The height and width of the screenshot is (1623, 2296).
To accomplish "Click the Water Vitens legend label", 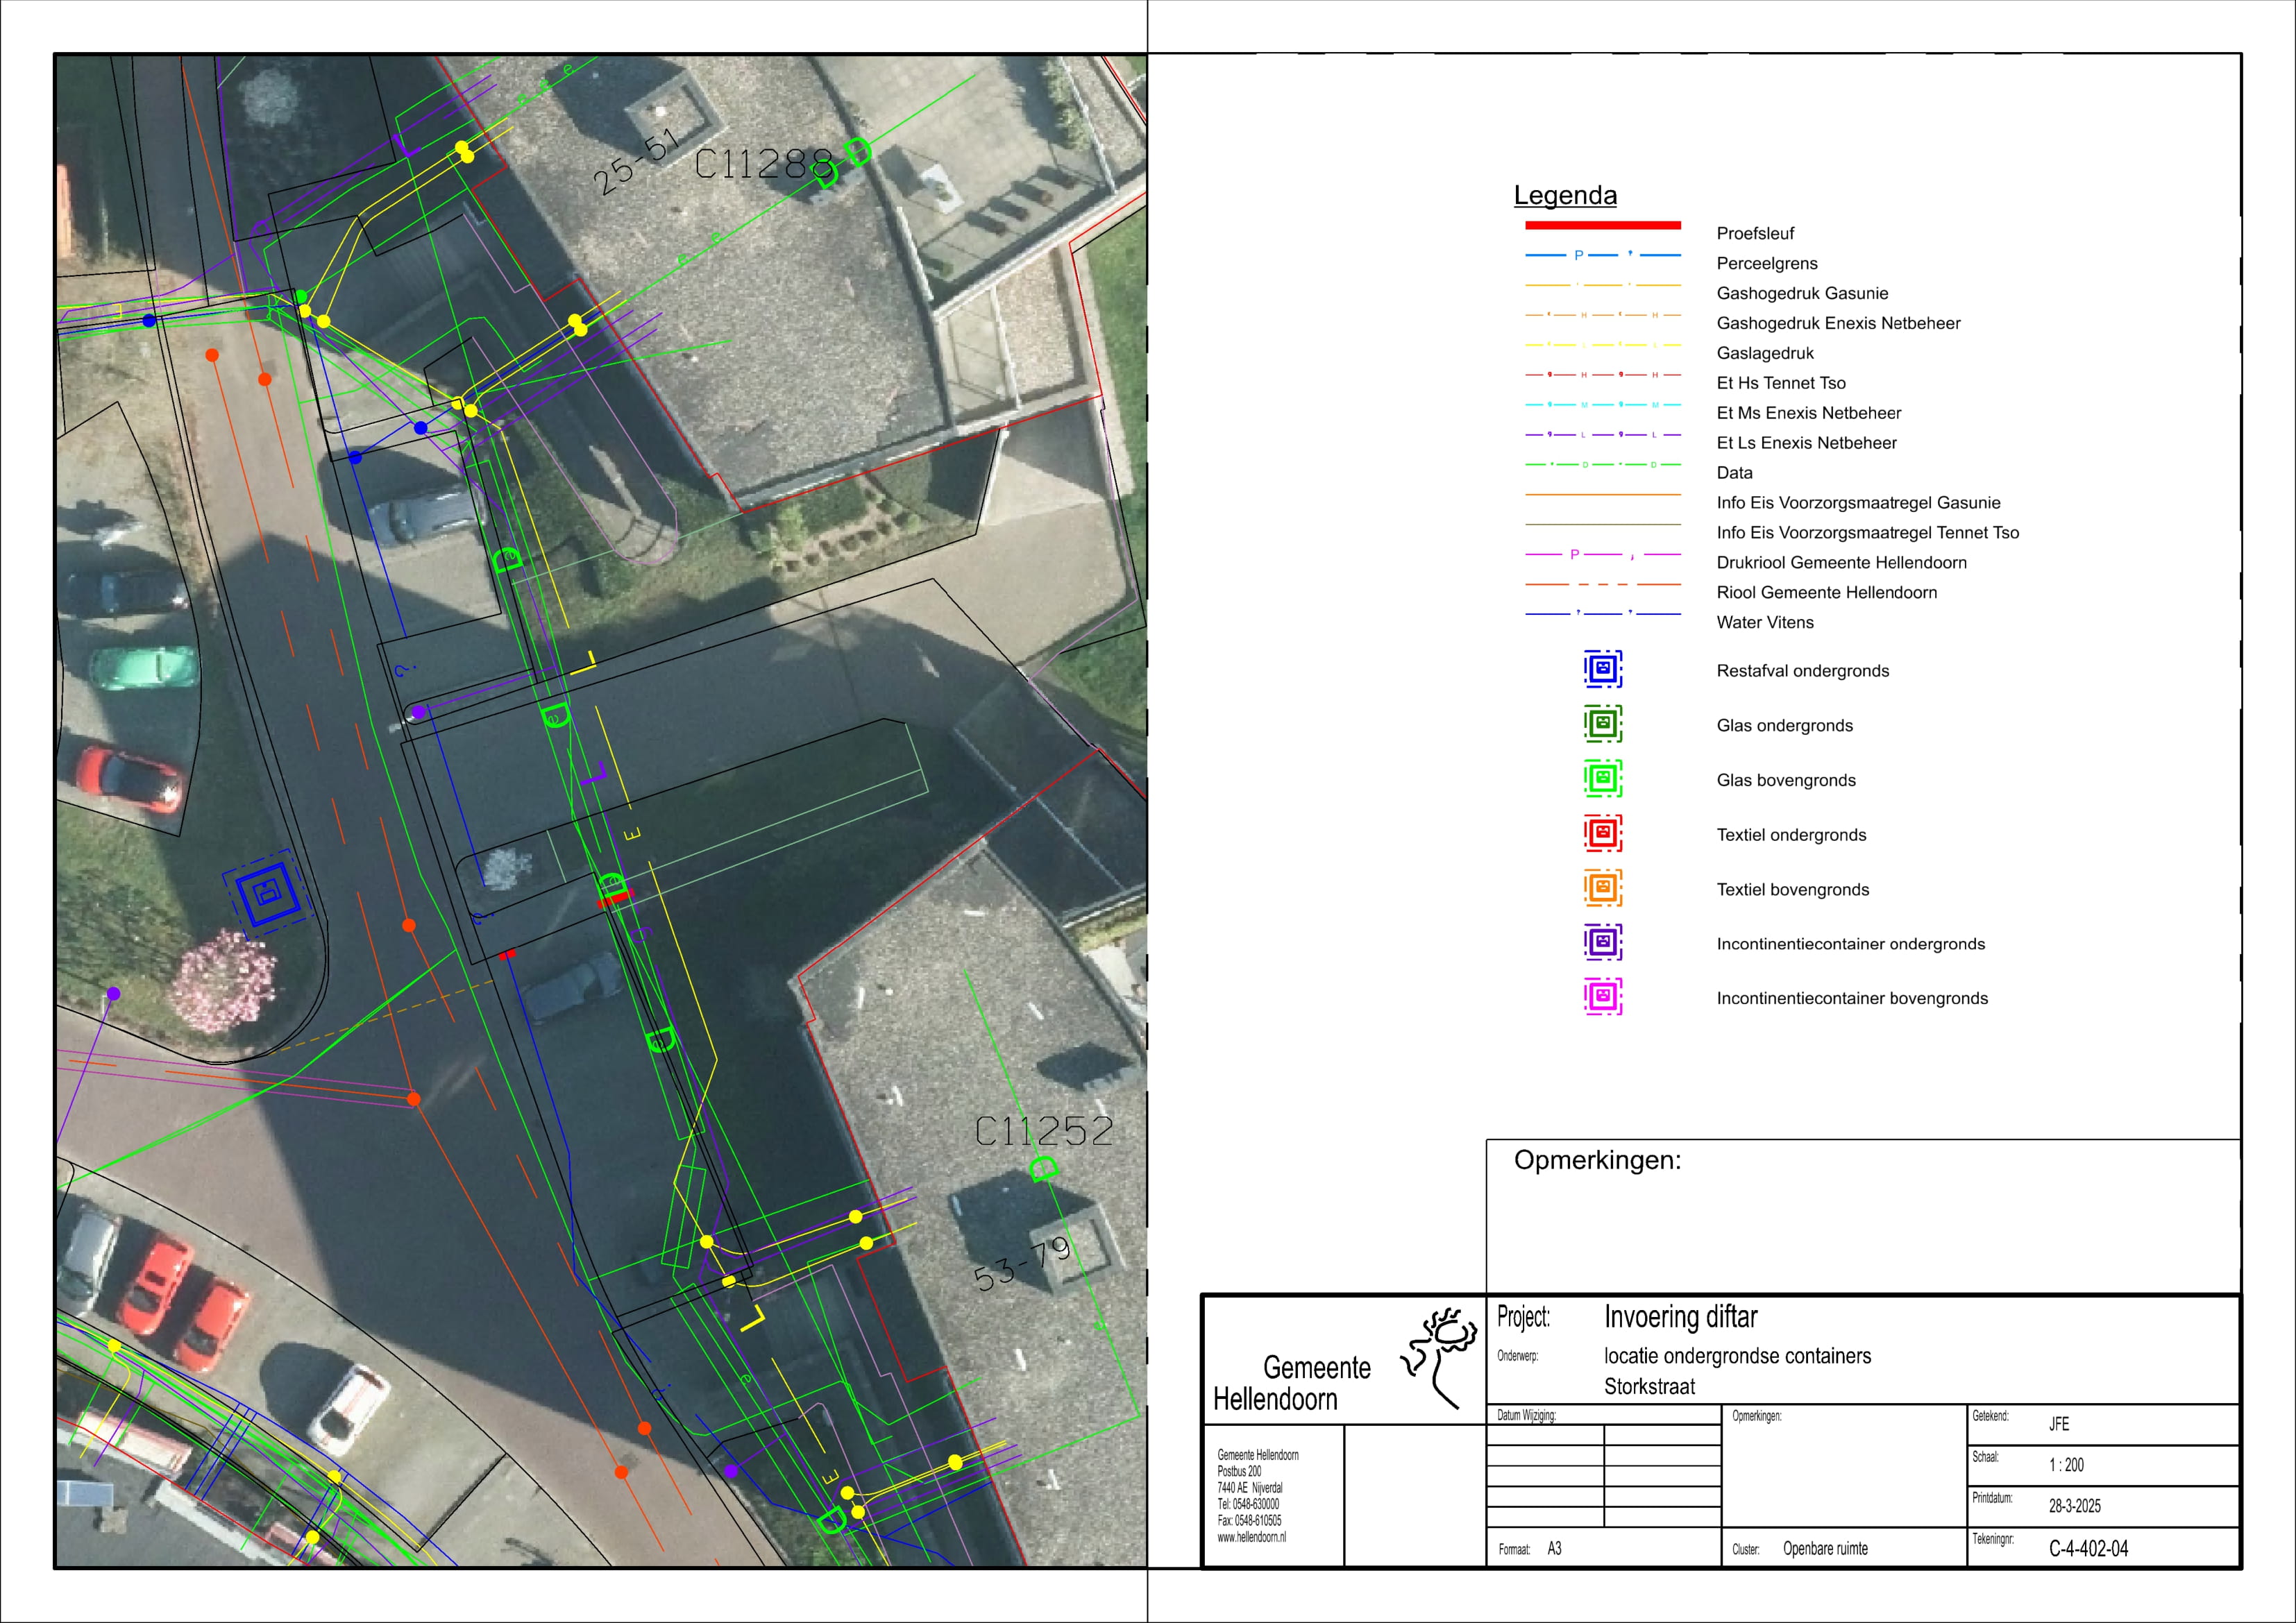I will (1764, 622).
